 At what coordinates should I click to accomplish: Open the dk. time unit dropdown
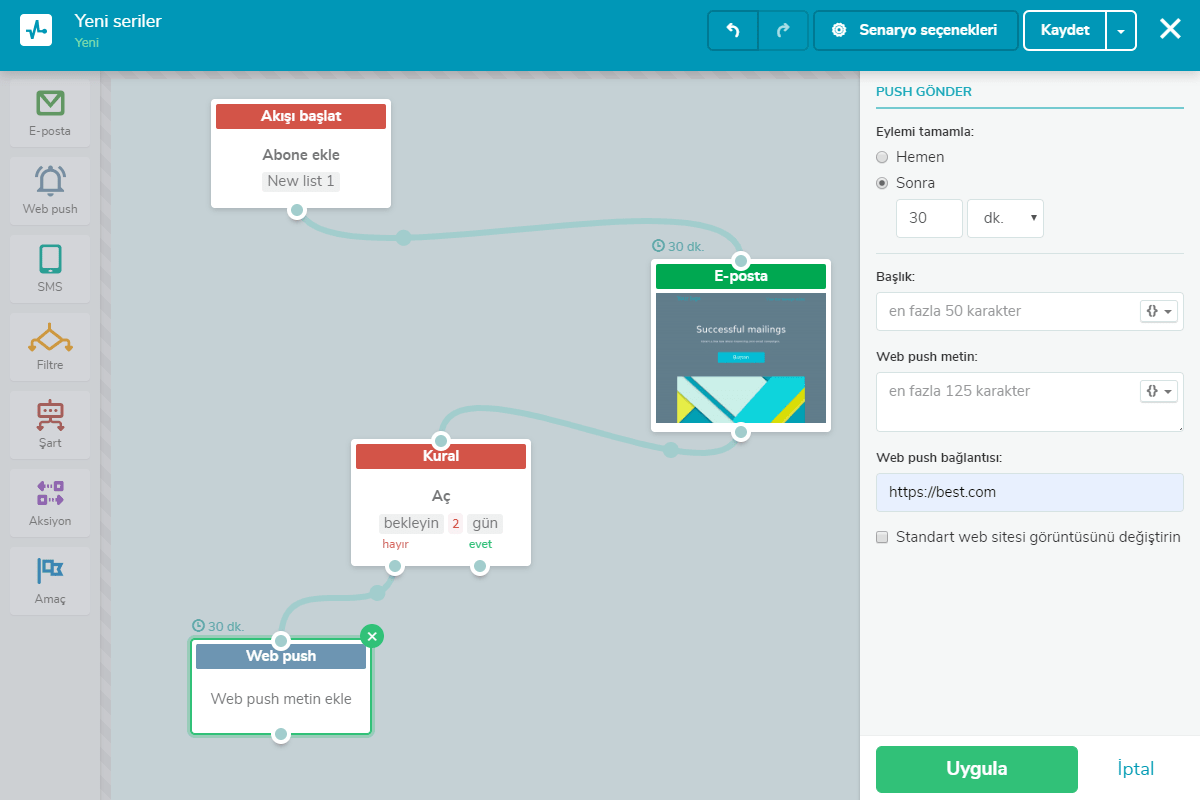tap(1005, 218)
